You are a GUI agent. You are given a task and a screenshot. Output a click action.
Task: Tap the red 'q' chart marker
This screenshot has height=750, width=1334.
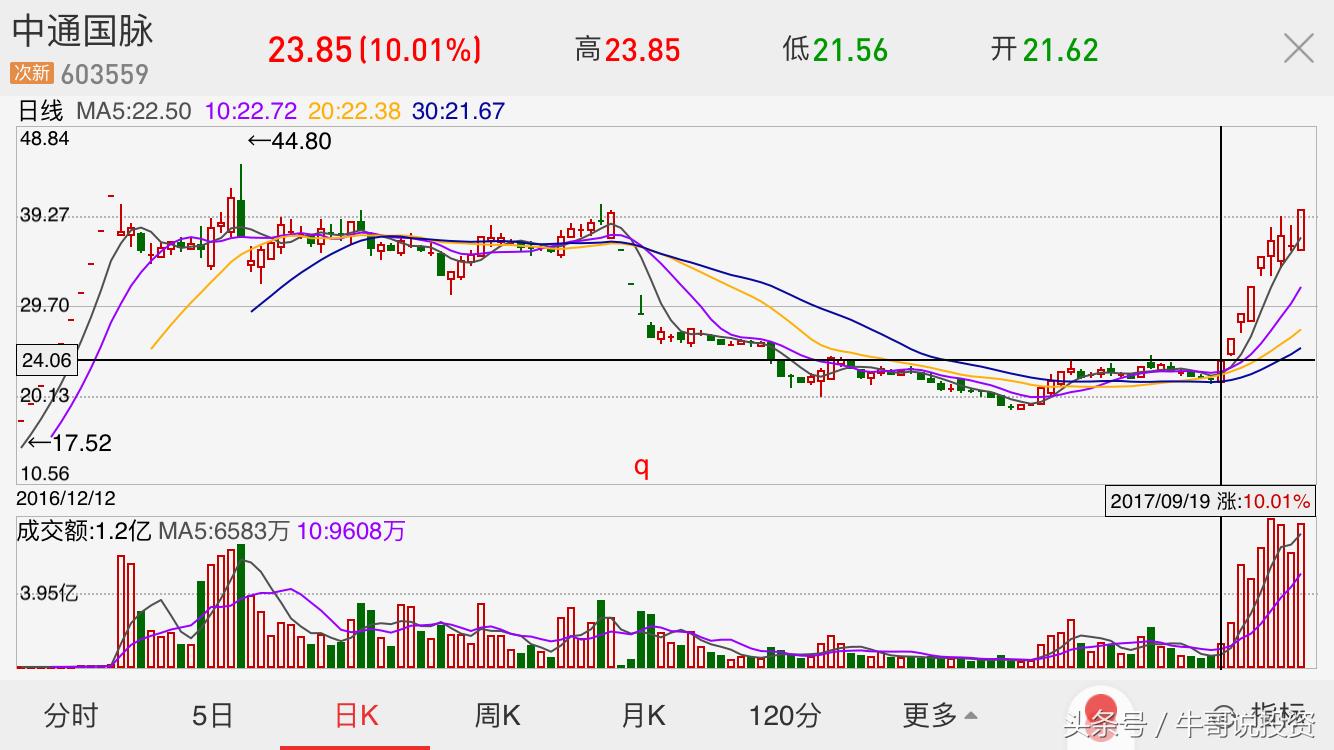(x=641, y=466)
